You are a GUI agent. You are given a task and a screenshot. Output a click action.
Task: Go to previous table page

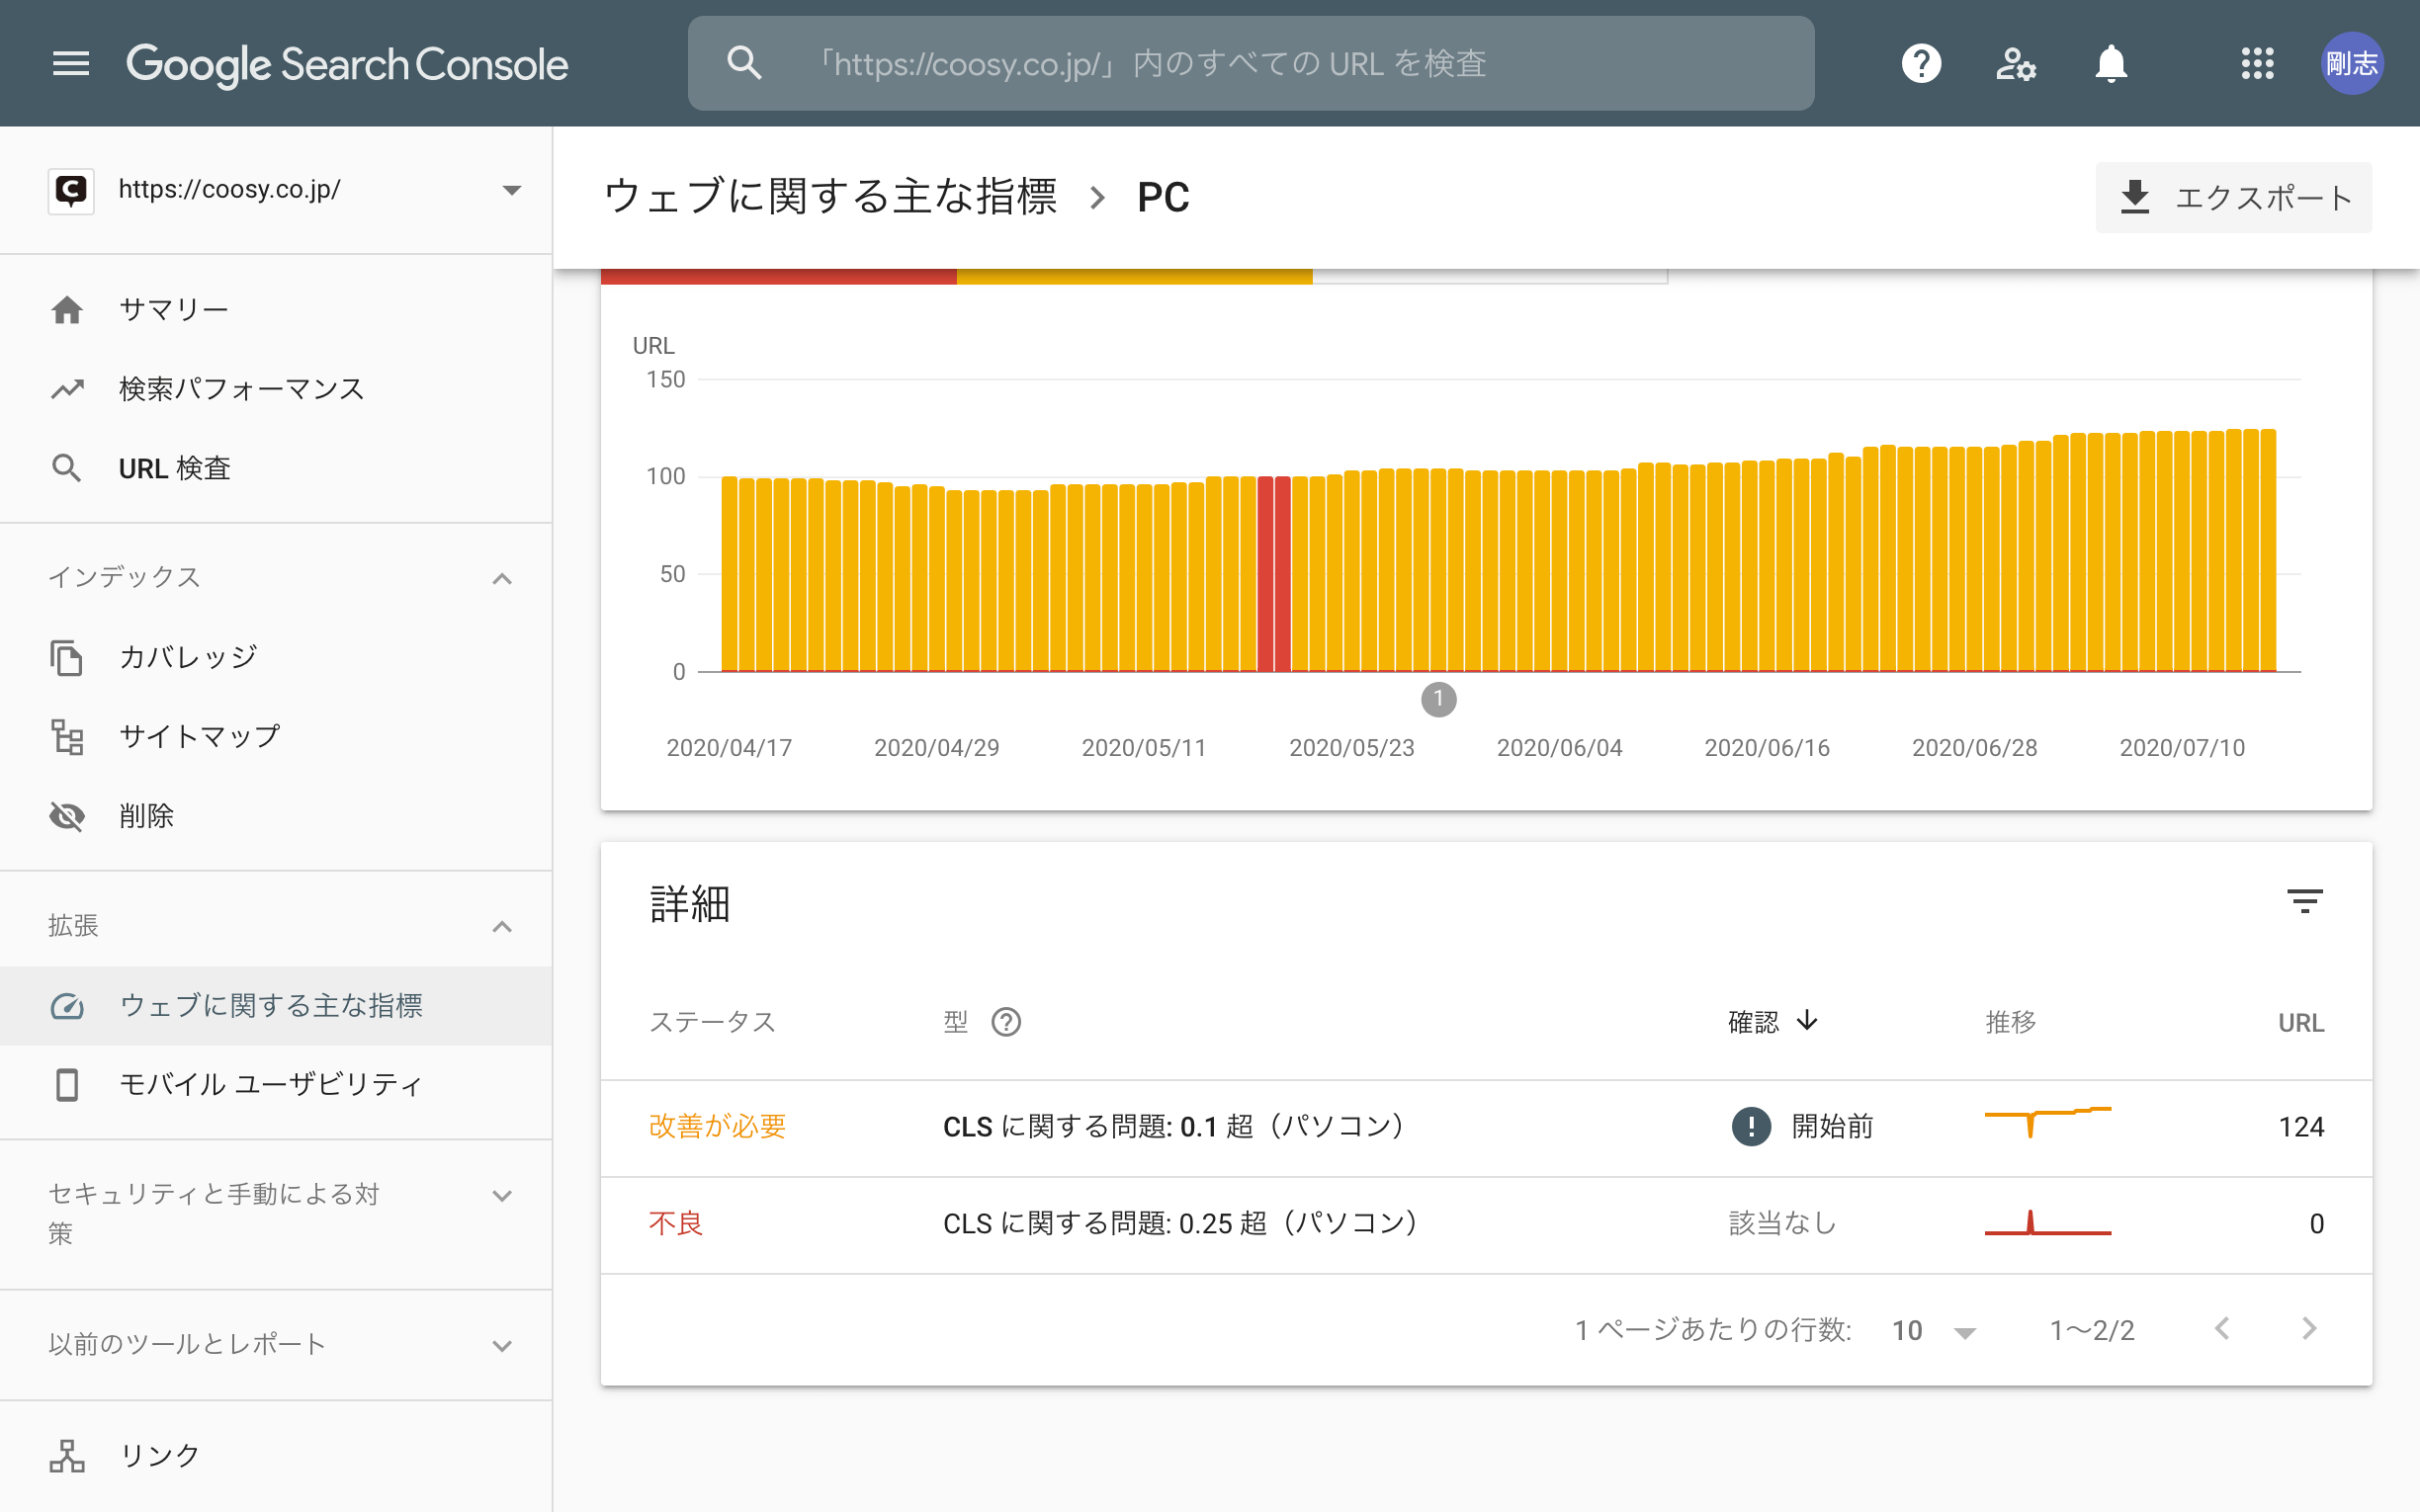click(2222, 1329)
